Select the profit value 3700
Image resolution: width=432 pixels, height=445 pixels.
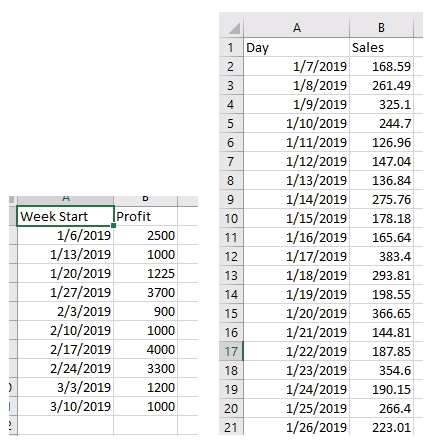click(146, 292)
